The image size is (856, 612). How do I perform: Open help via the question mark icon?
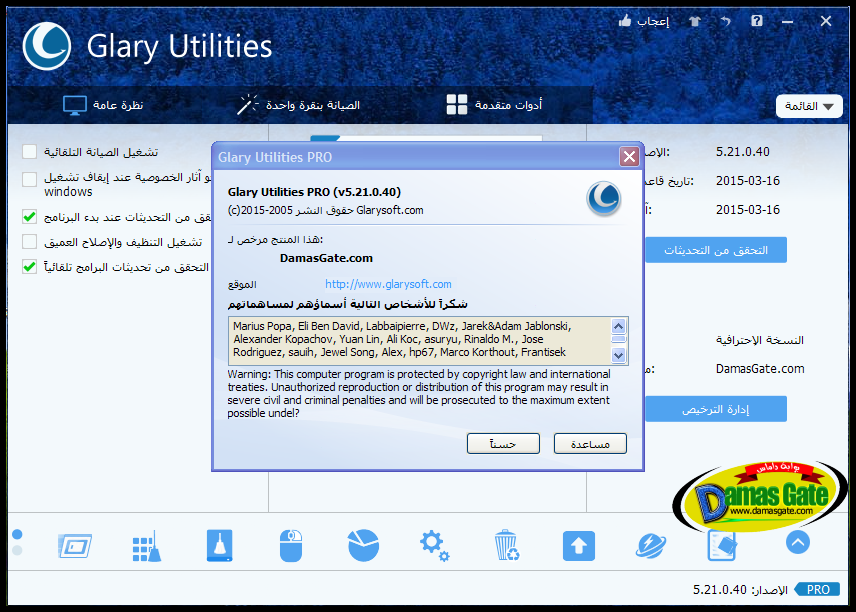click(x=757, y=21)
